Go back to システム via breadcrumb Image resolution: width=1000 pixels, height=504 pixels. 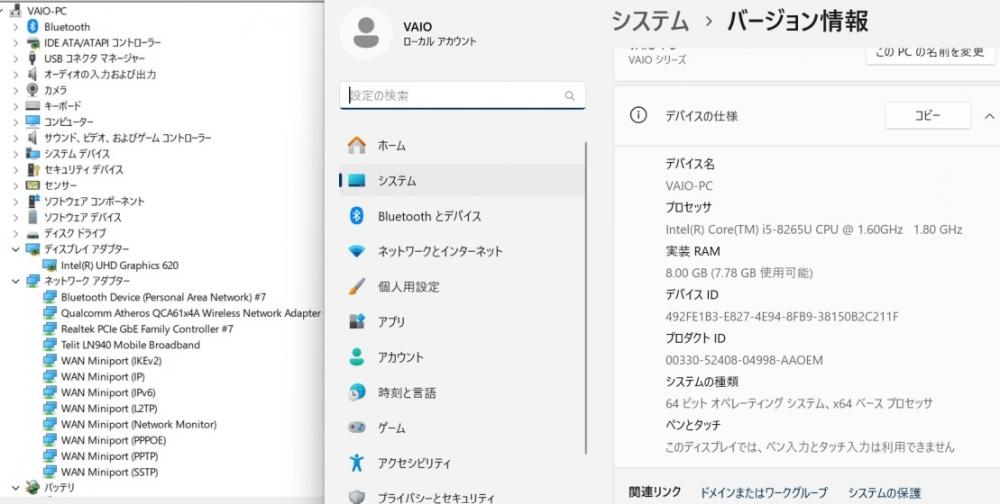[x=650, y=21]
